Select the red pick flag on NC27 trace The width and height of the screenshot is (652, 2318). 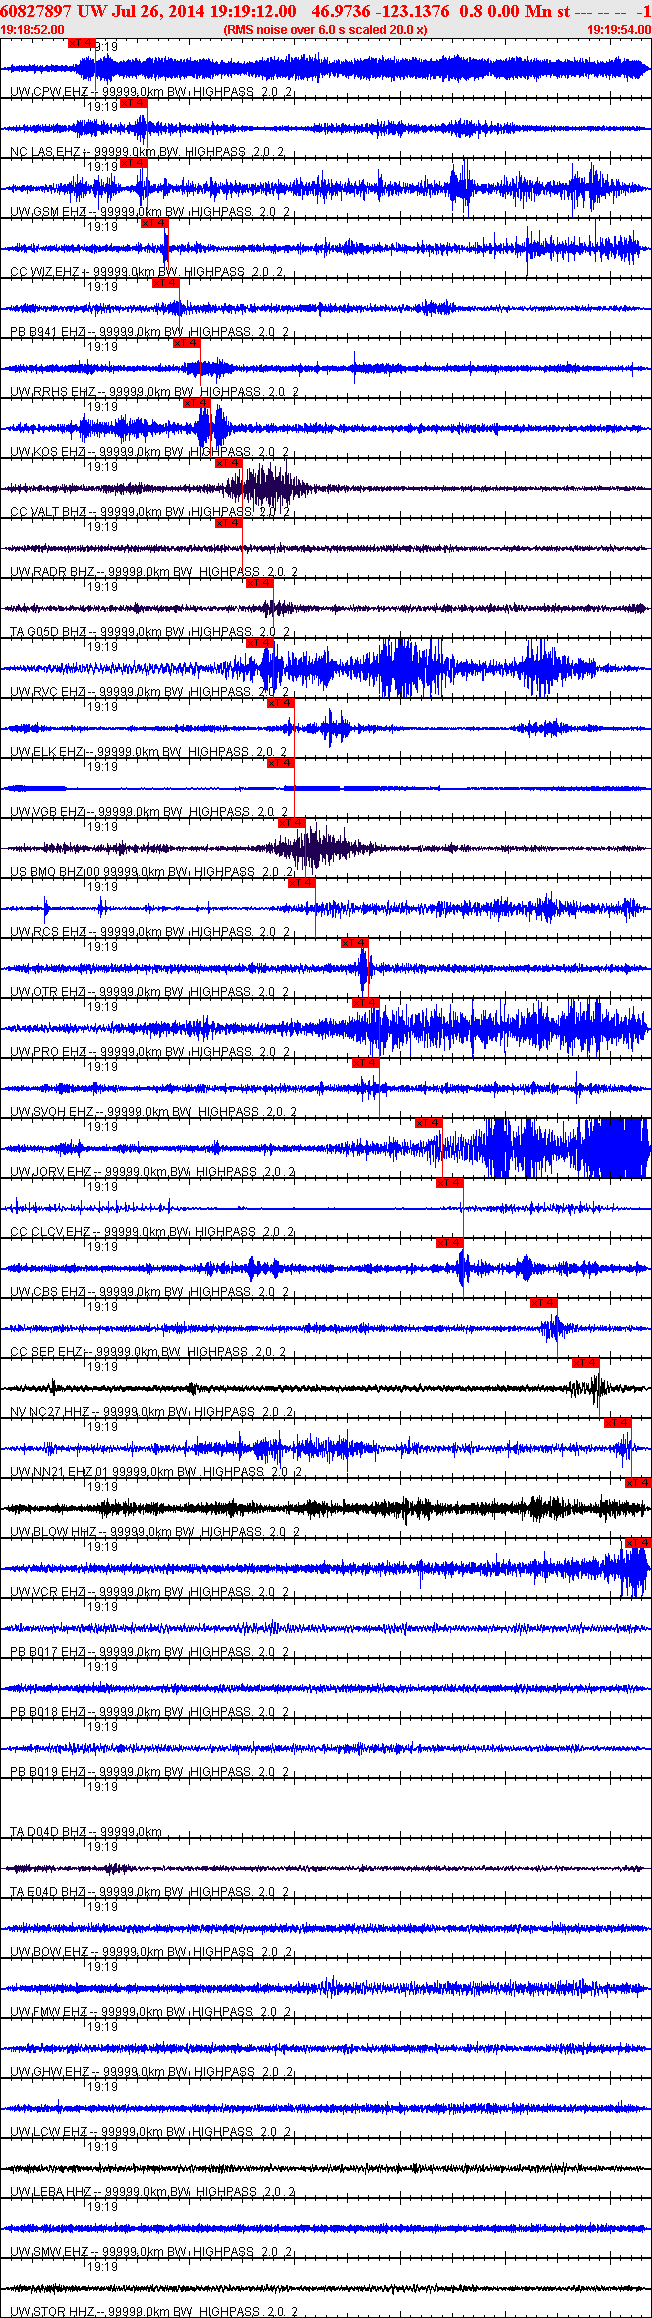pyautogui.click(x=585, y=1363)
